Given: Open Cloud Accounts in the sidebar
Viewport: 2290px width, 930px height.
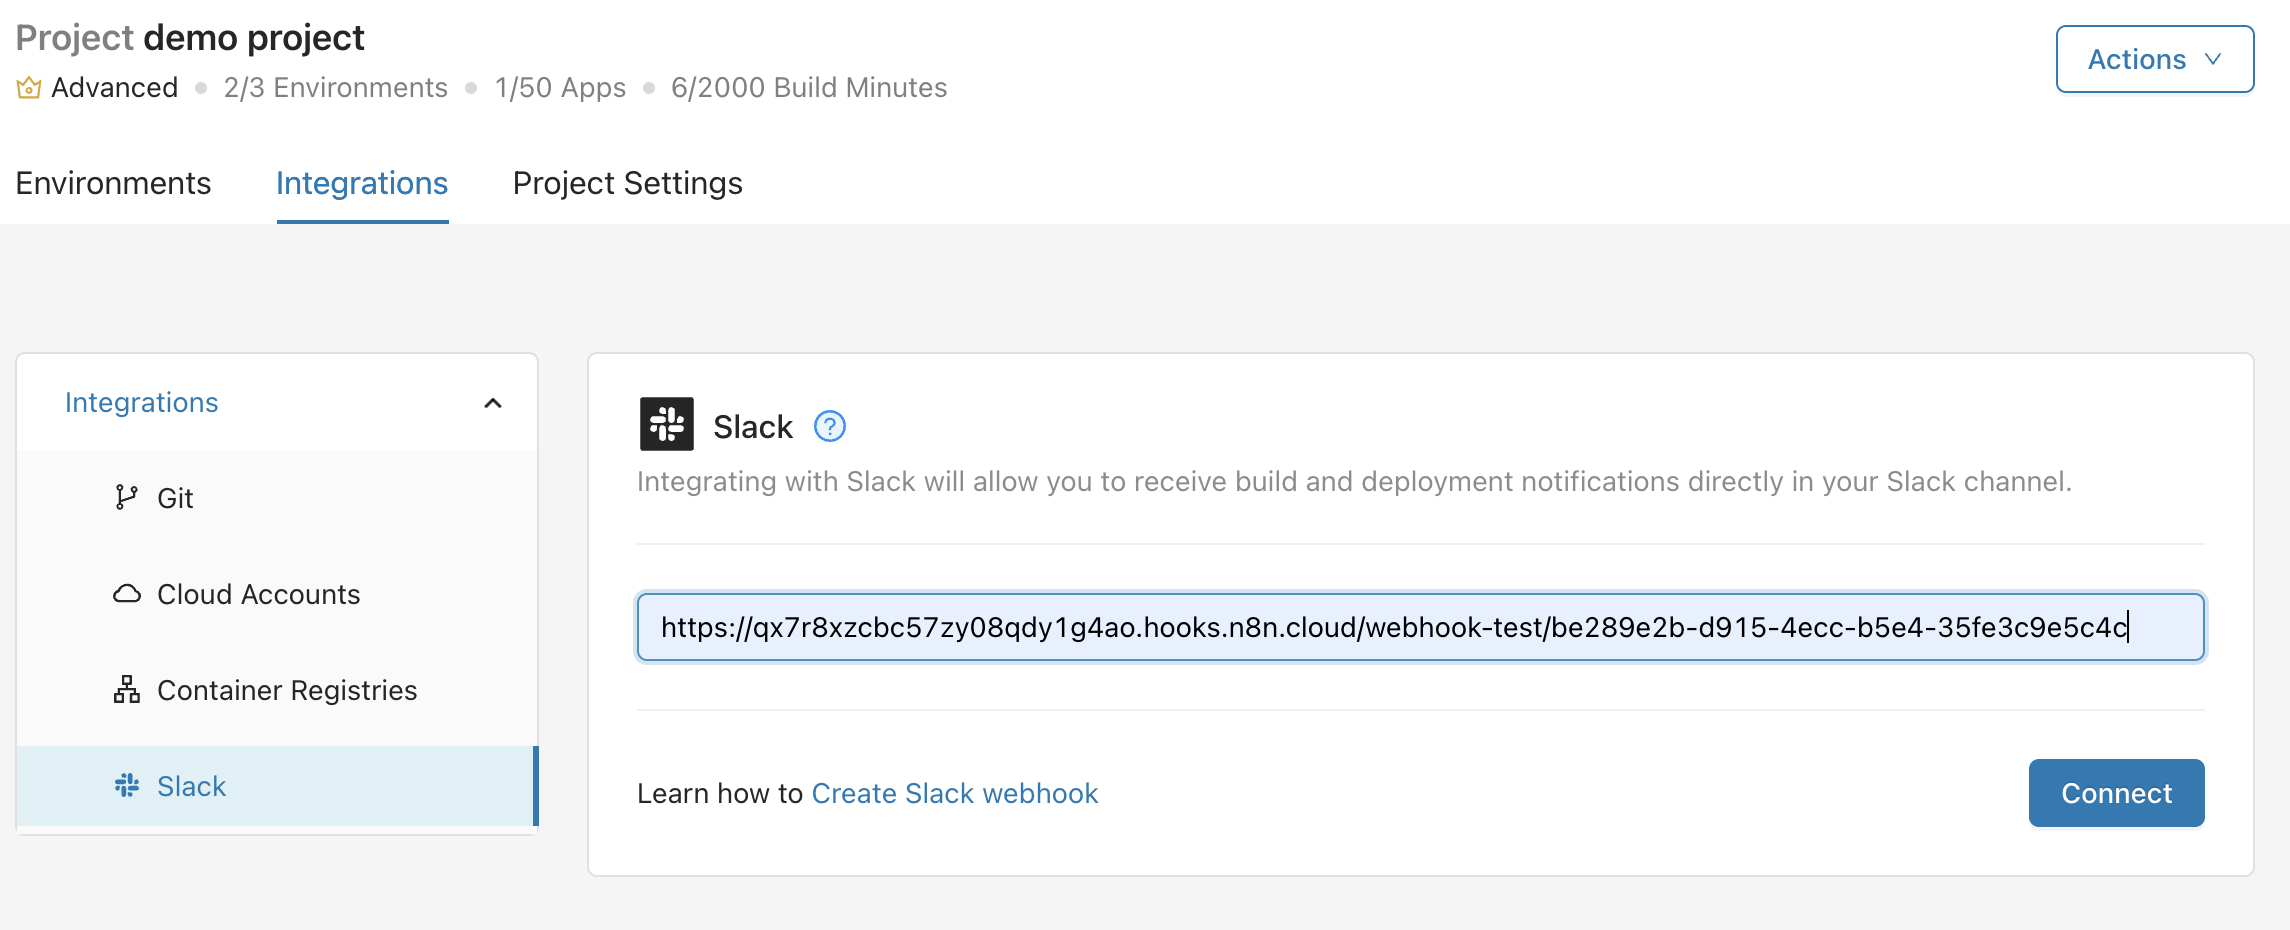Looking at the screenshot, I should click(x=277, y=594).
